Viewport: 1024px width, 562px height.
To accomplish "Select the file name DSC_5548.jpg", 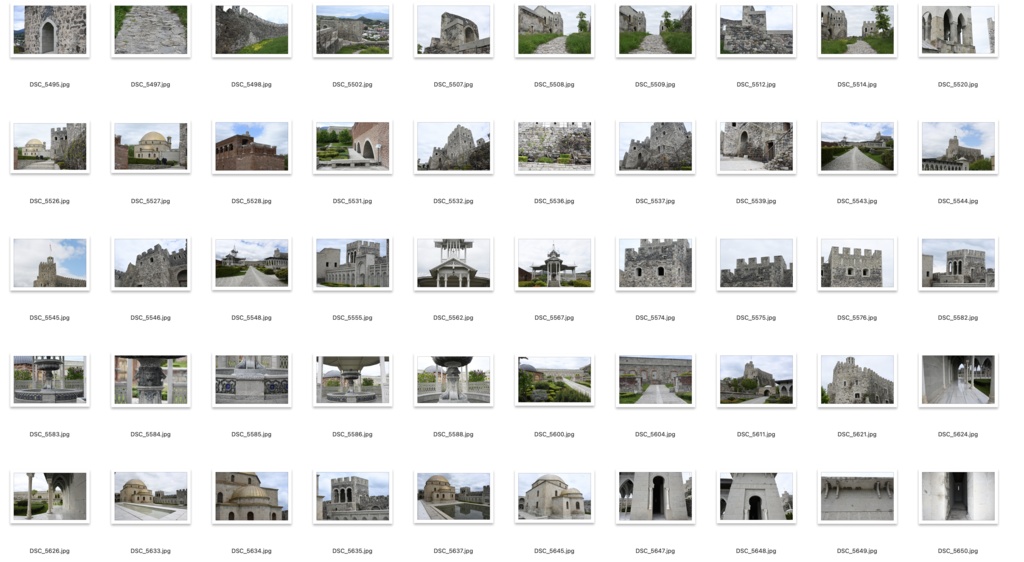I will pos(251,318).
